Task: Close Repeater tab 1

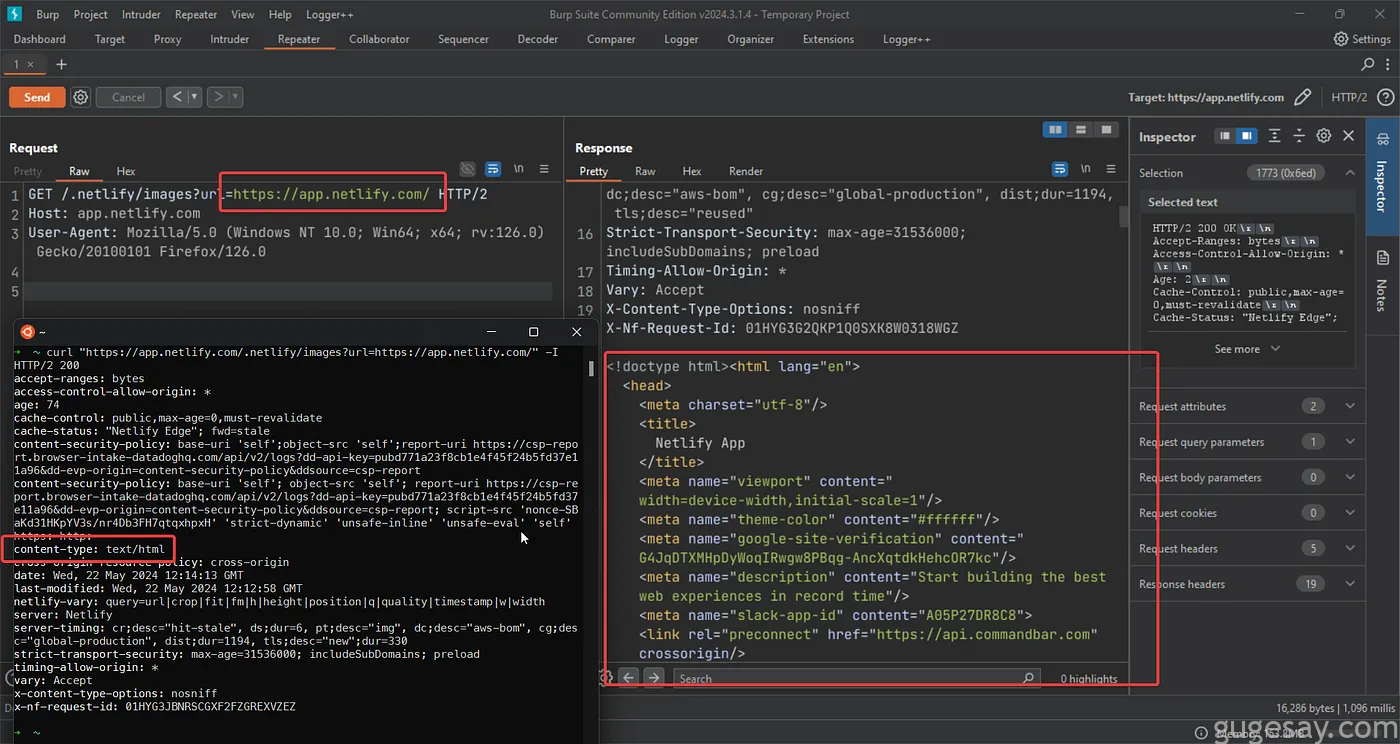Action: click(x=30, y=64)
